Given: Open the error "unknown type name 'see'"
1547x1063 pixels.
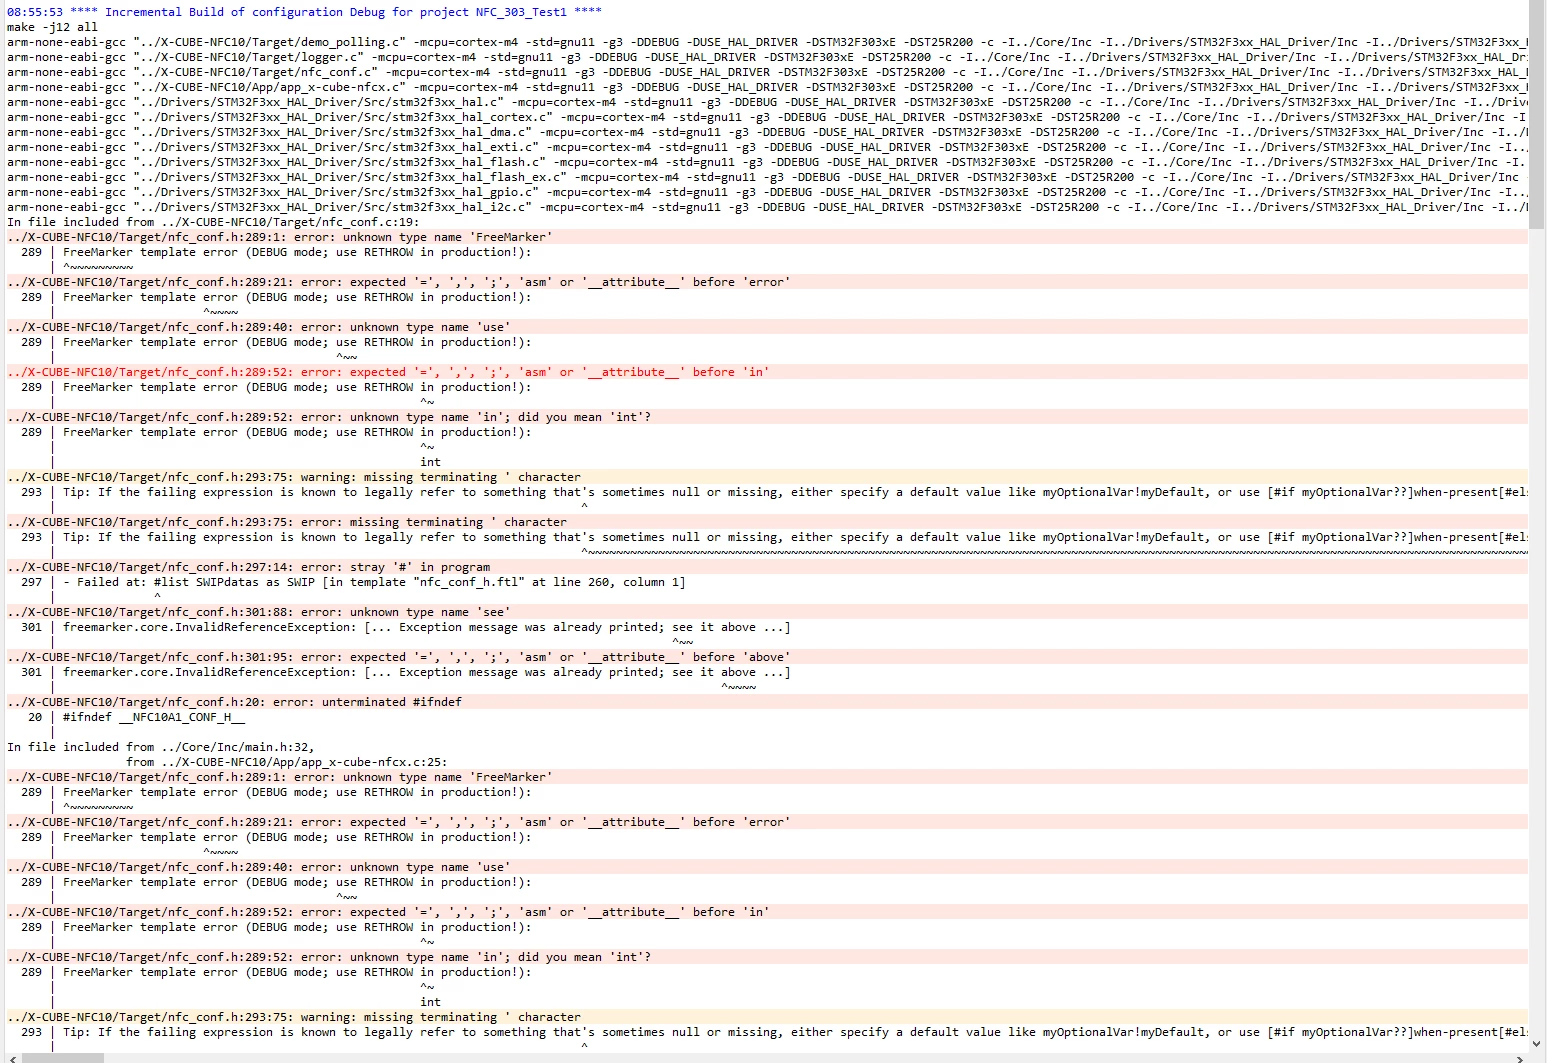Looking at the screenshot, I should pos(767,612).
